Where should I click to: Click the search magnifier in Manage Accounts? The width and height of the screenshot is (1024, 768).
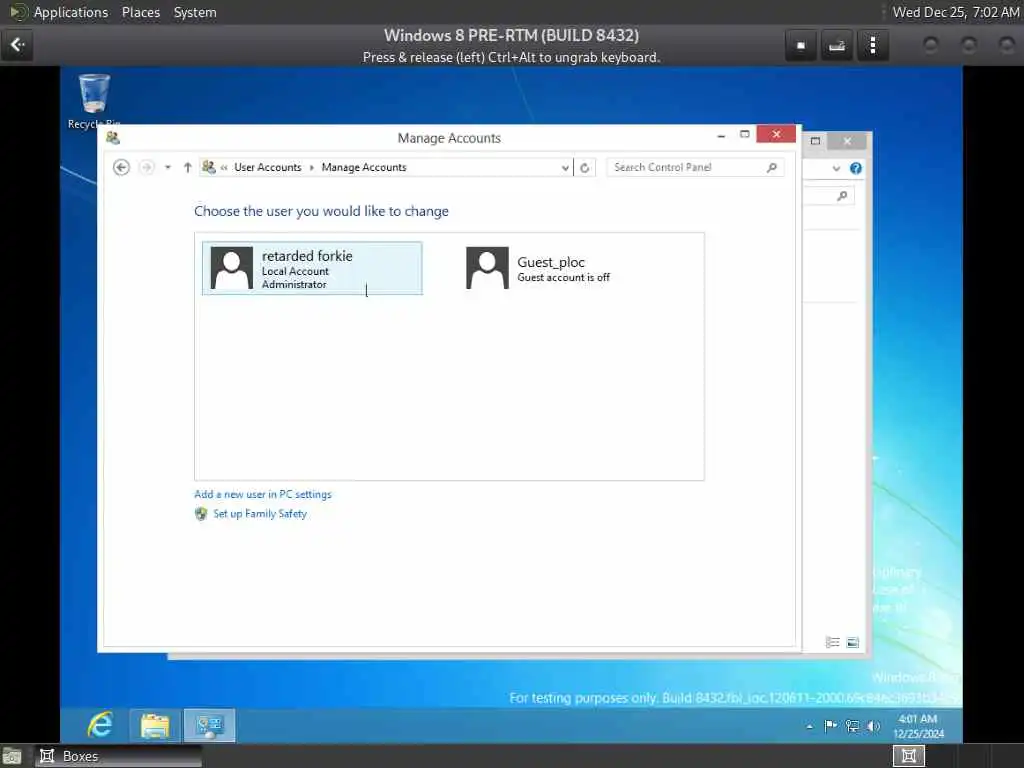pyautogui.click(x=772, y=167)
